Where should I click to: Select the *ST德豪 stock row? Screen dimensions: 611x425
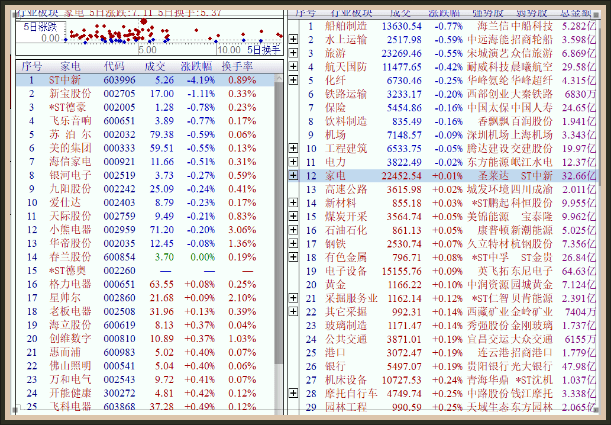point(145,108)
